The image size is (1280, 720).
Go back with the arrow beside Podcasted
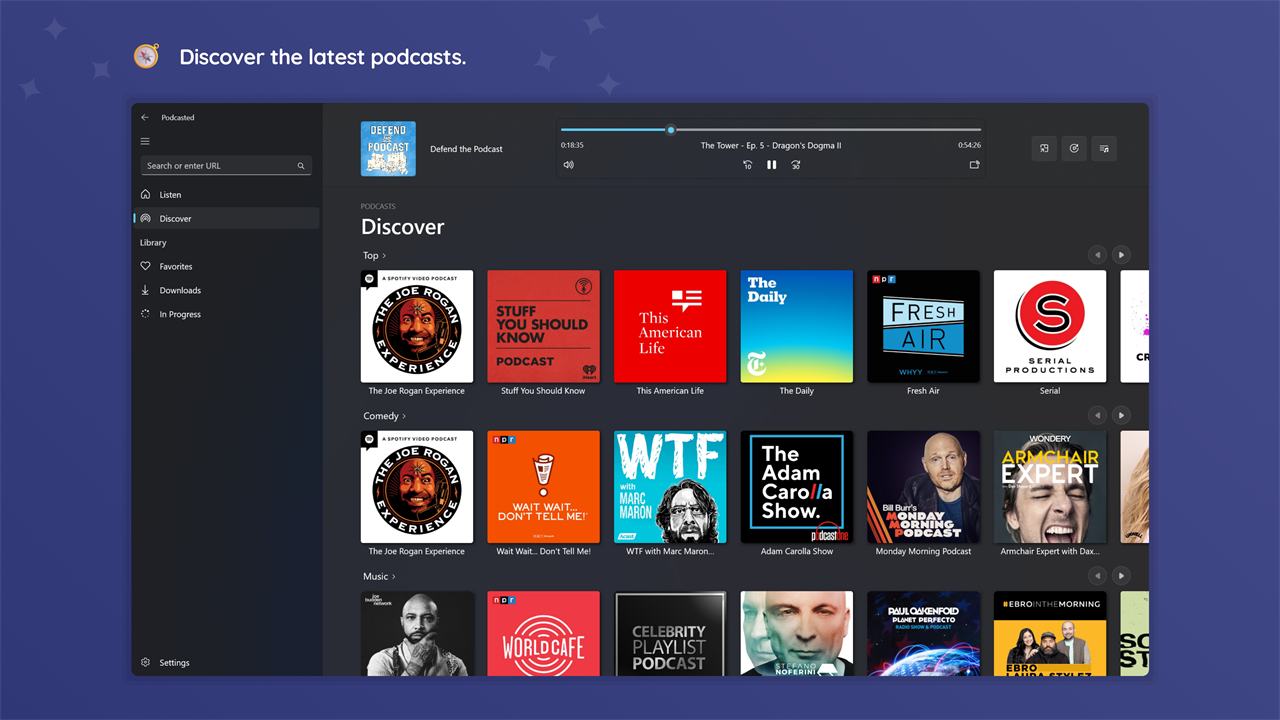[145, 117]
